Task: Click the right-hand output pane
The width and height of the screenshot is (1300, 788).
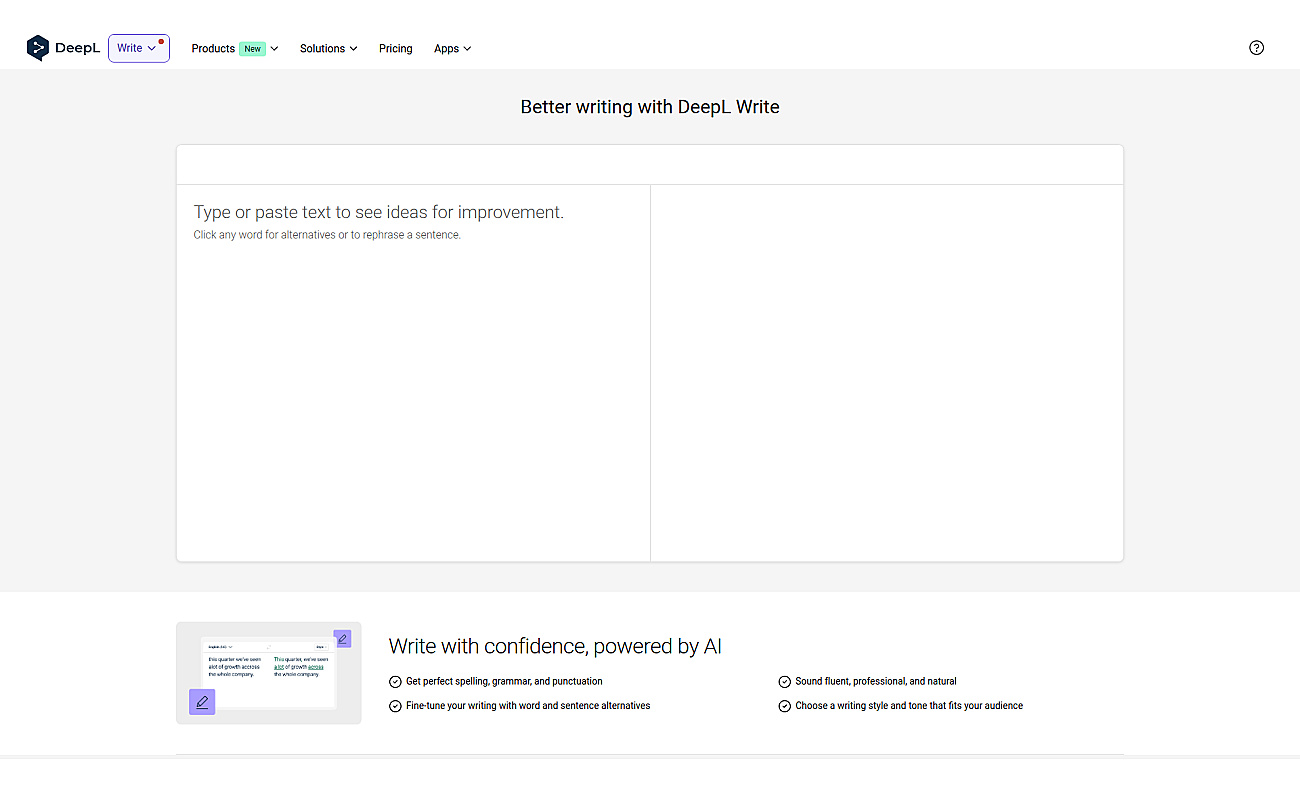Action: (887, 373)
